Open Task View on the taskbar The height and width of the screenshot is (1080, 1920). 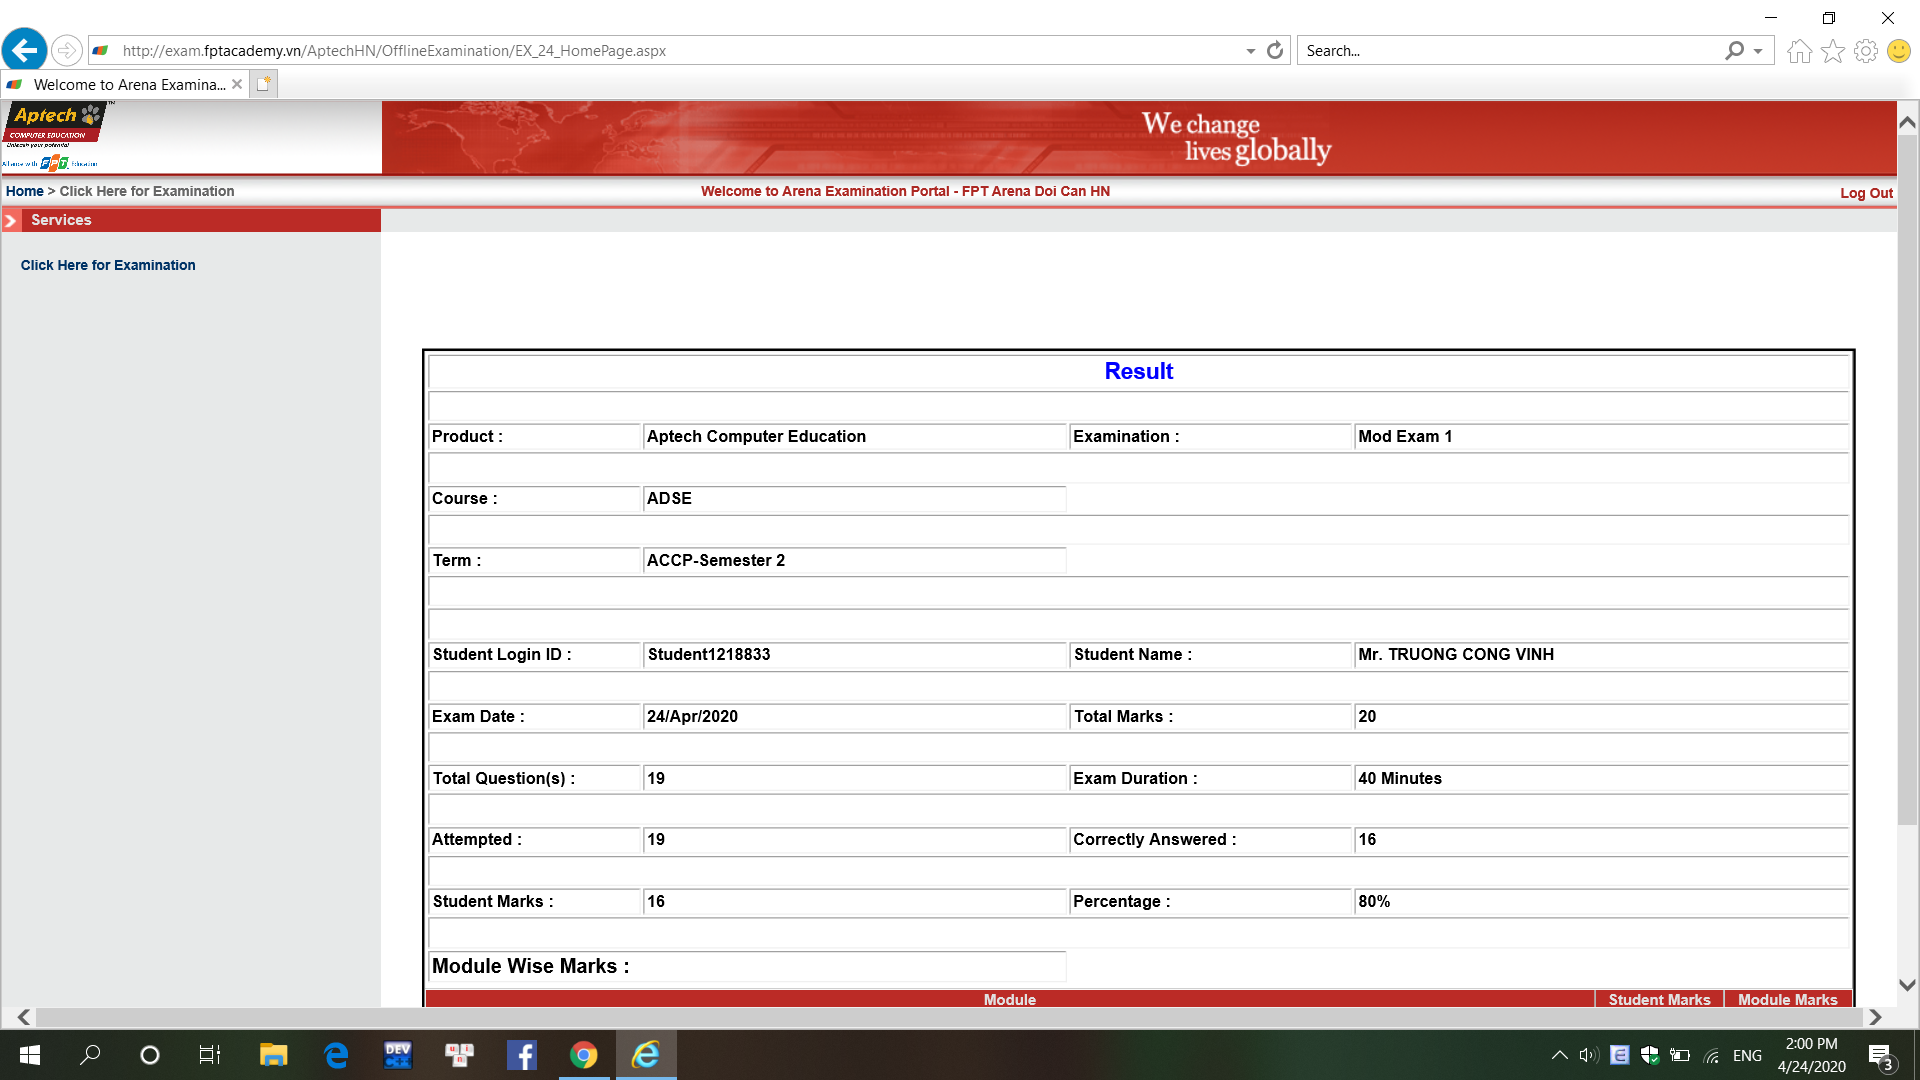point(210,1055)
